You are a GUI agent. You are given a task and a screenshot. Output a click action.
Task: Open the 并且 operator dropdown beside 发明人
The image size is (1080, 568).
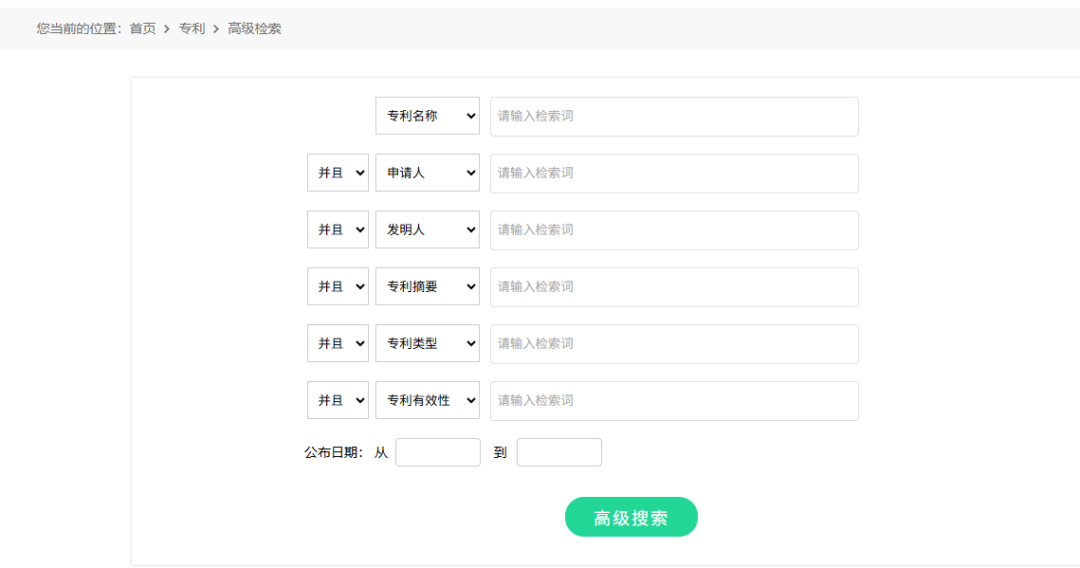pyautogui.click(x=338, y=230)
